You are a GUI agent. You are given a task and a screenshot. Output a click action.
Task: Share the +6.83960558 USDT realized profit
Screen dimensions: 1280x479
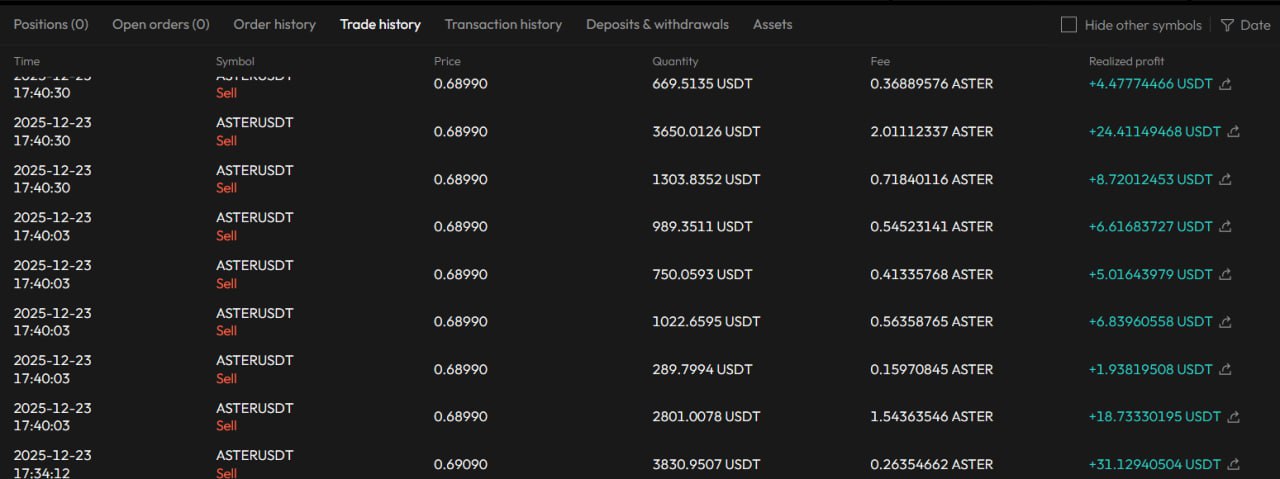[x=1226, y=321]
